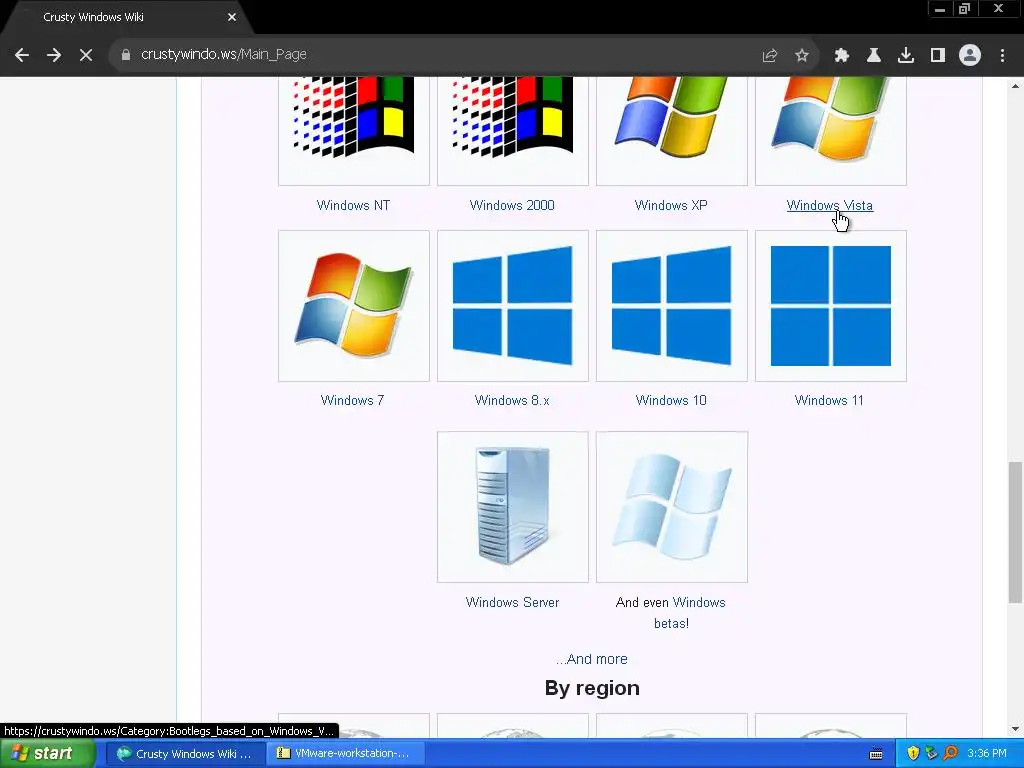The width and height of the screenshot is (1024, 768).
Task: Click the page vertical scrollbar thumb
Action: click(x=1015, y=532)
